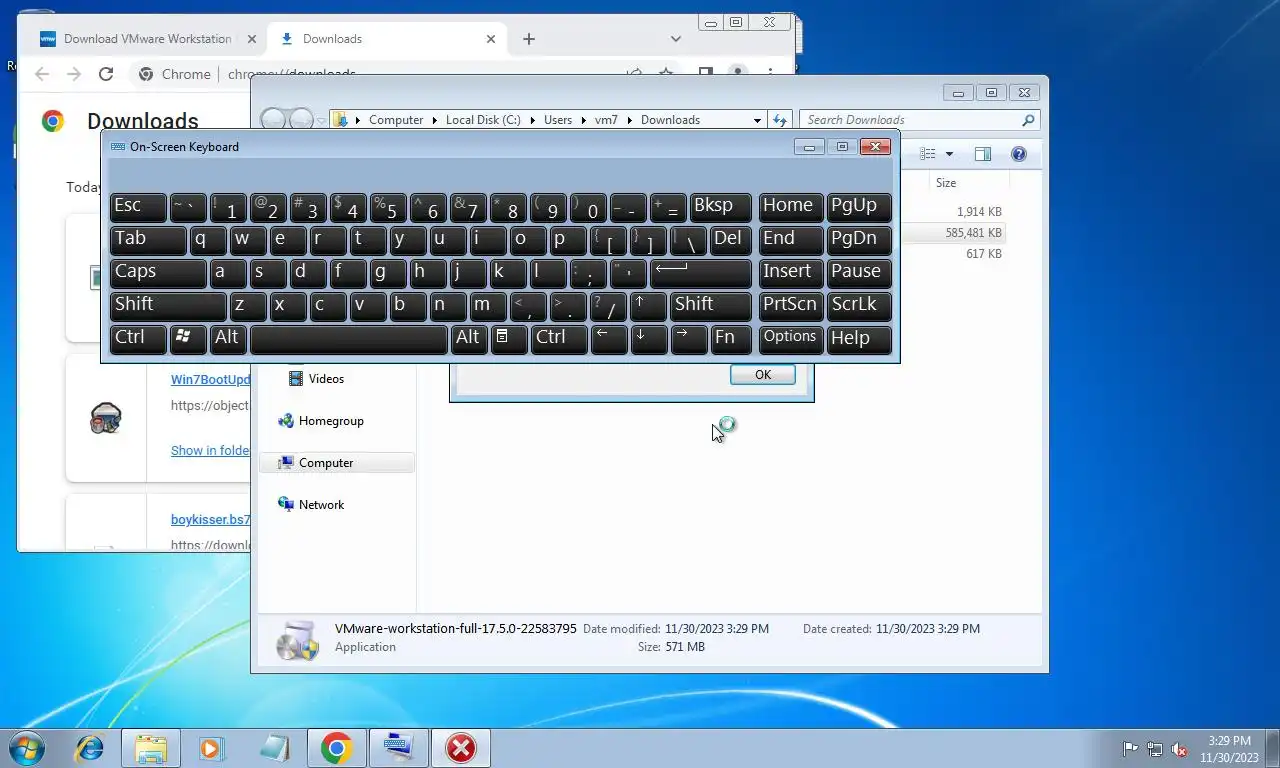The image size is (1280, 768).
Task: Launch Internet Explorer from the taskbar
Action: [x=90, y=748]
